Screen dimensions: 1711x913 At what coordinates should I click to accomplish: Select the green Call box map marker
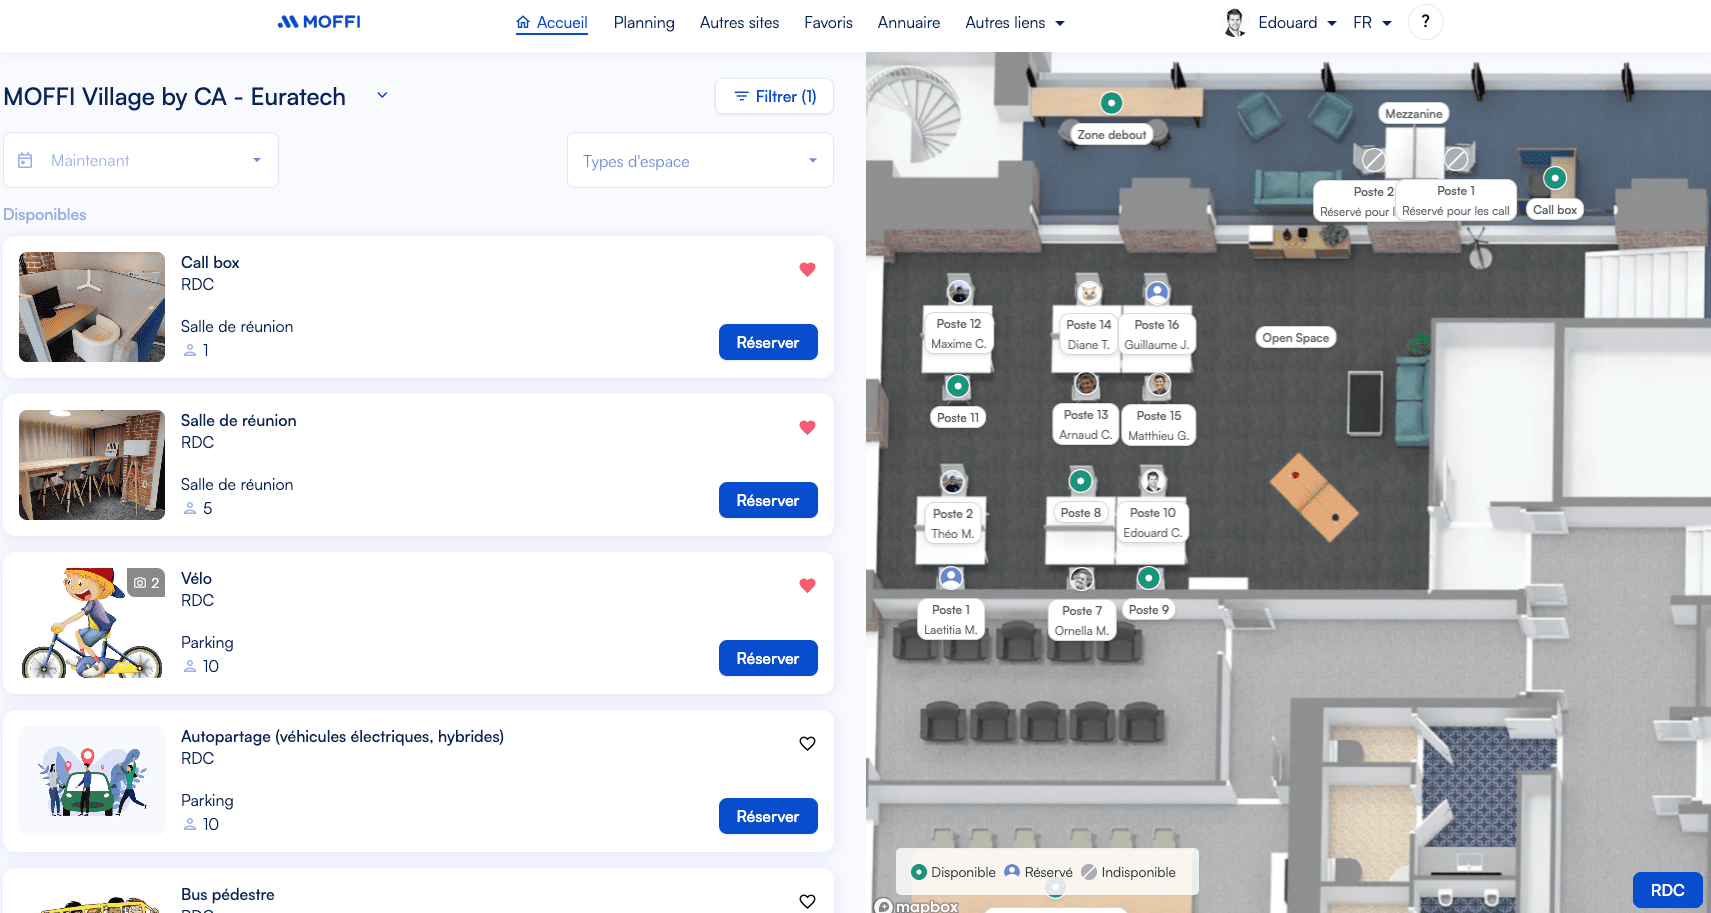tap(1555, 178)
